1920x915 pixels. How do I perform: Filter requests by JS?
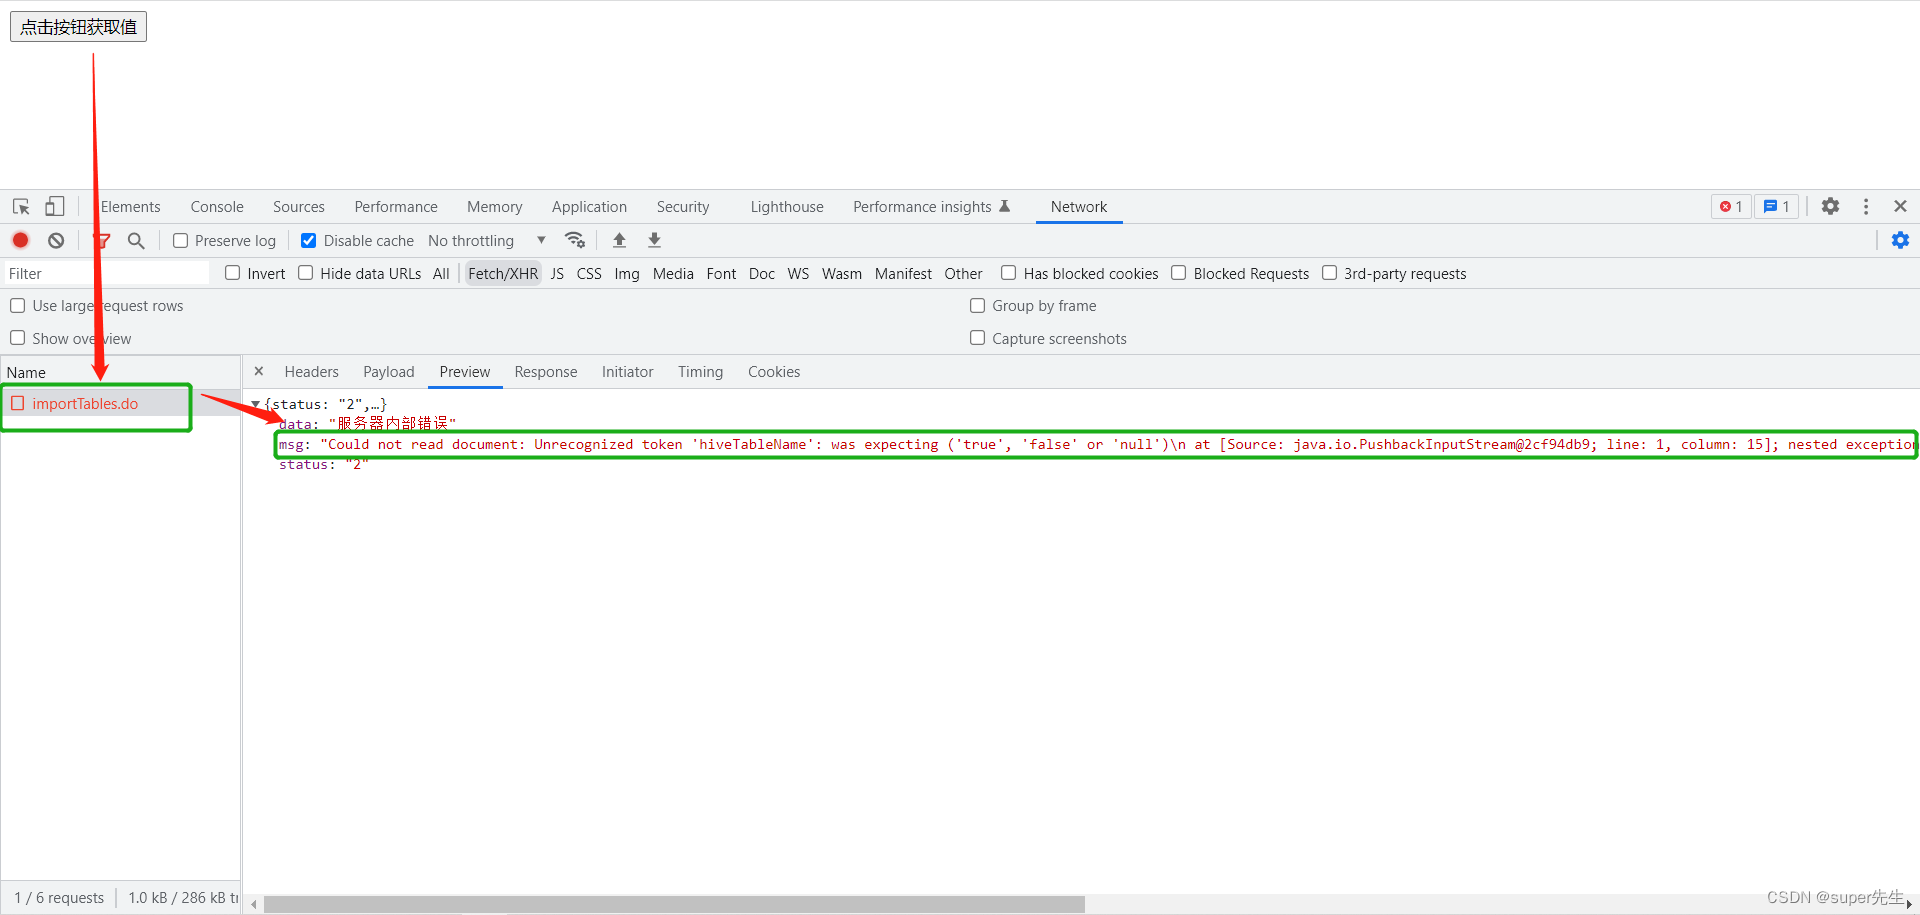pos(557,273)
